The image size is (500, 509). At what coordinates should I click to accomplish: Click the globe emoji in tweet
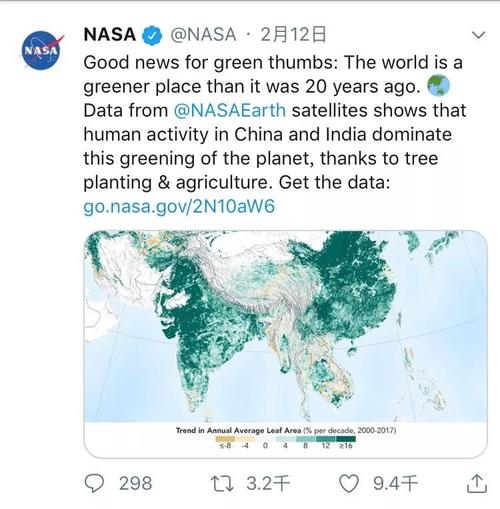click(438, 86)
